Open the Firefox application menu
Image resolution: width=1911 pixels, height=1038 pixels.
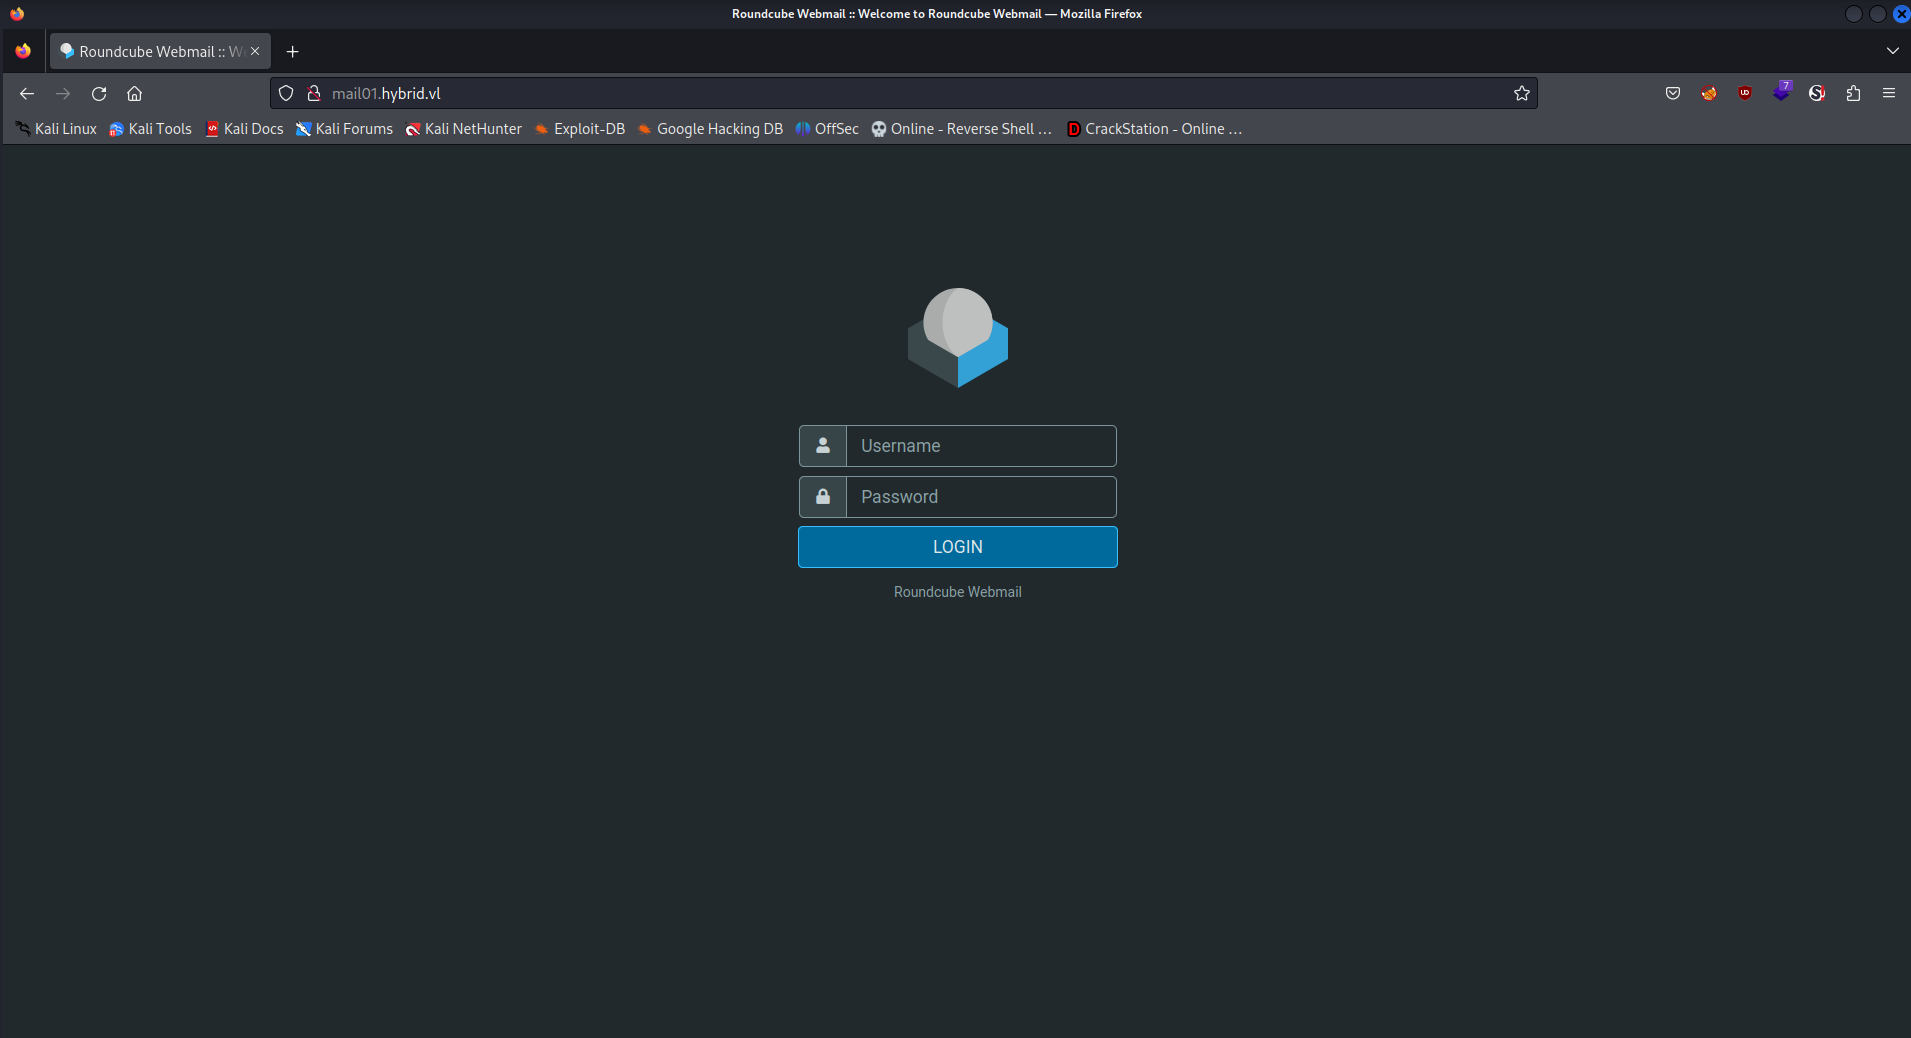click(1888, 94)
